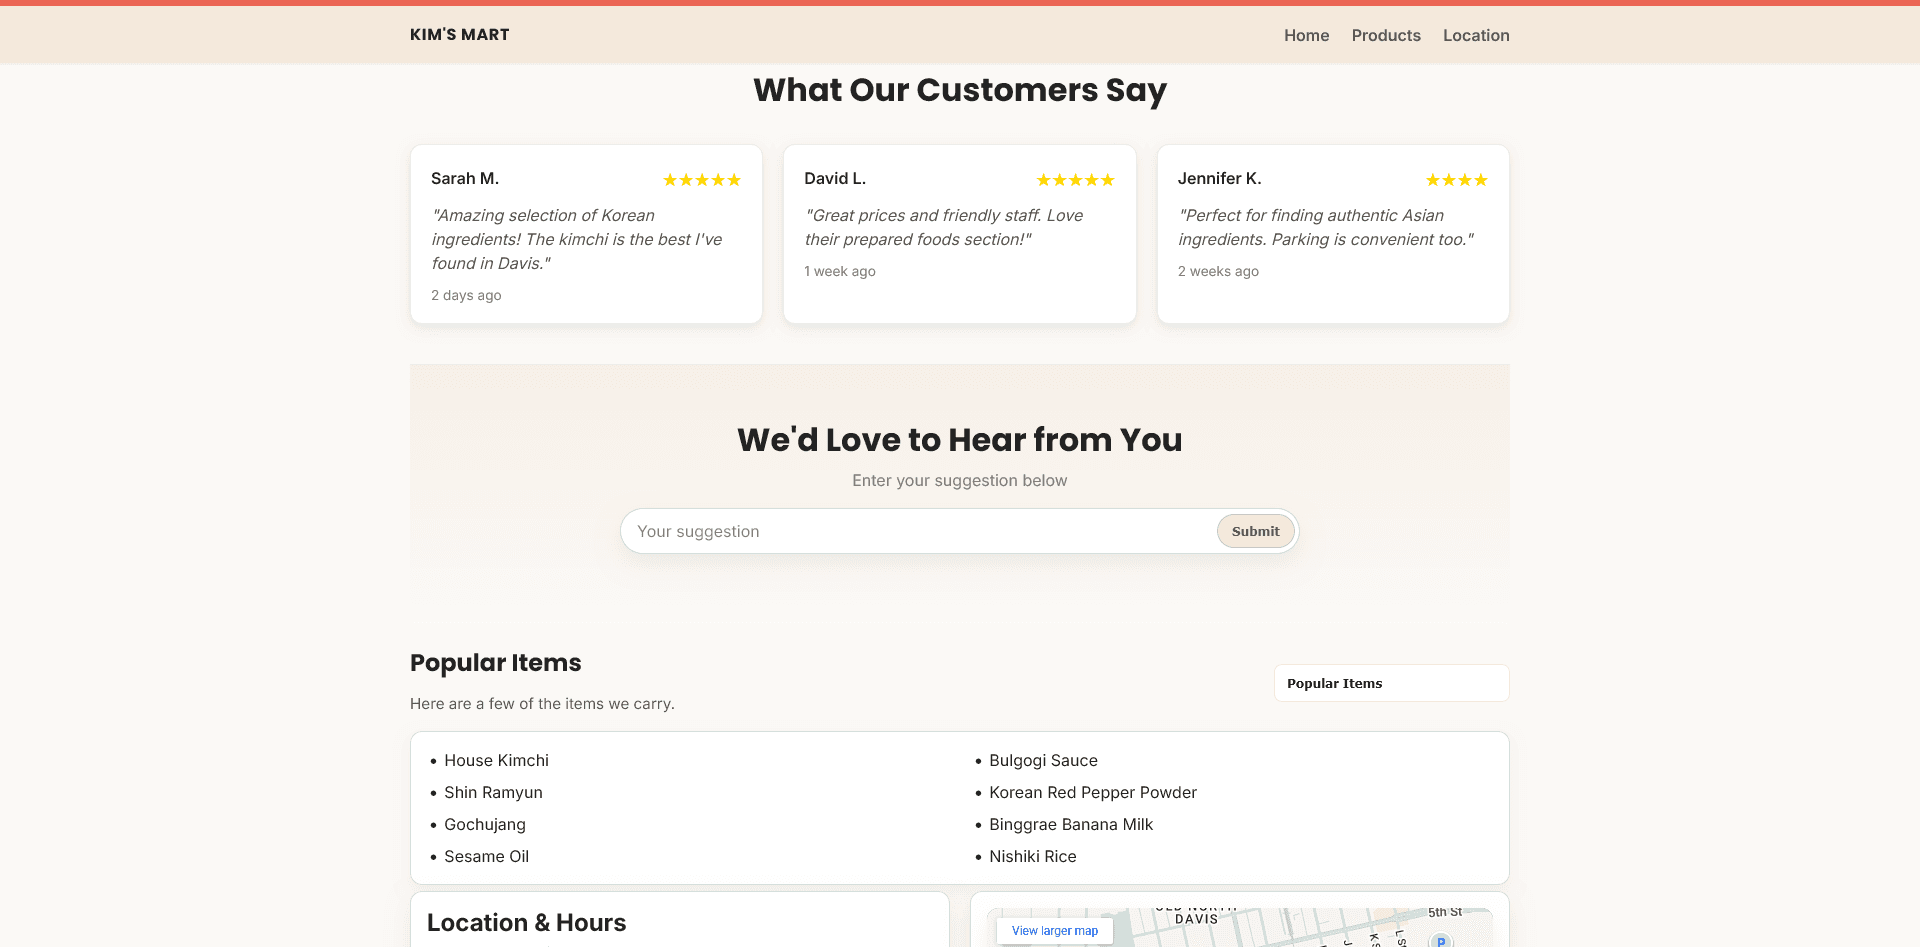Click Korean Red Pepper Powder item
This screenshot has width=1920, height=947.
[x=1092, y=792]
